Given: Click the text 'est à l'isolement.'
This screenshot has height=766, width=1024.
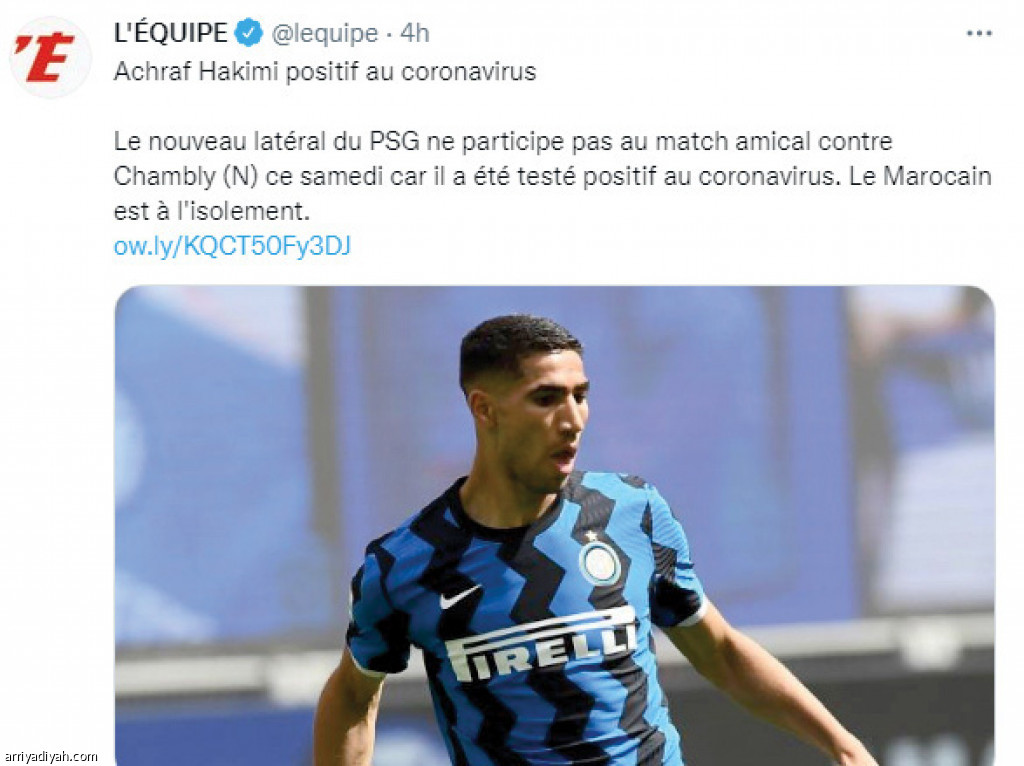Looking at the screenshot, I should (211, 212).
